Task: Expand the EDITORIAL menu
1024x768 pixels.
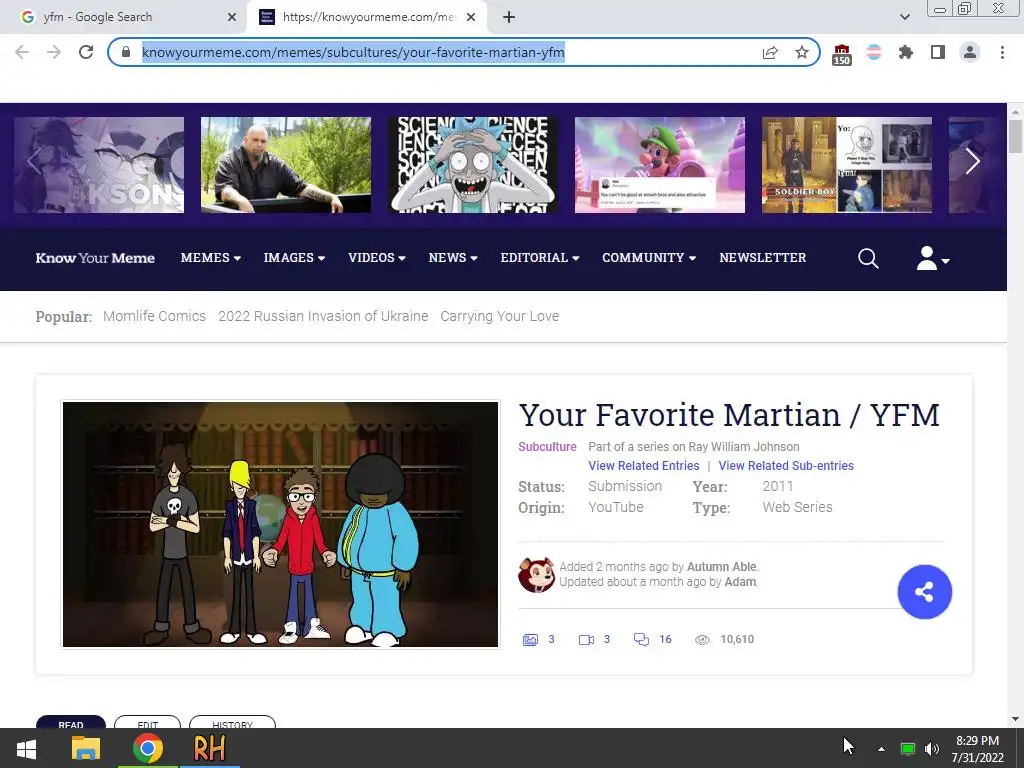Action: [539, 258]
